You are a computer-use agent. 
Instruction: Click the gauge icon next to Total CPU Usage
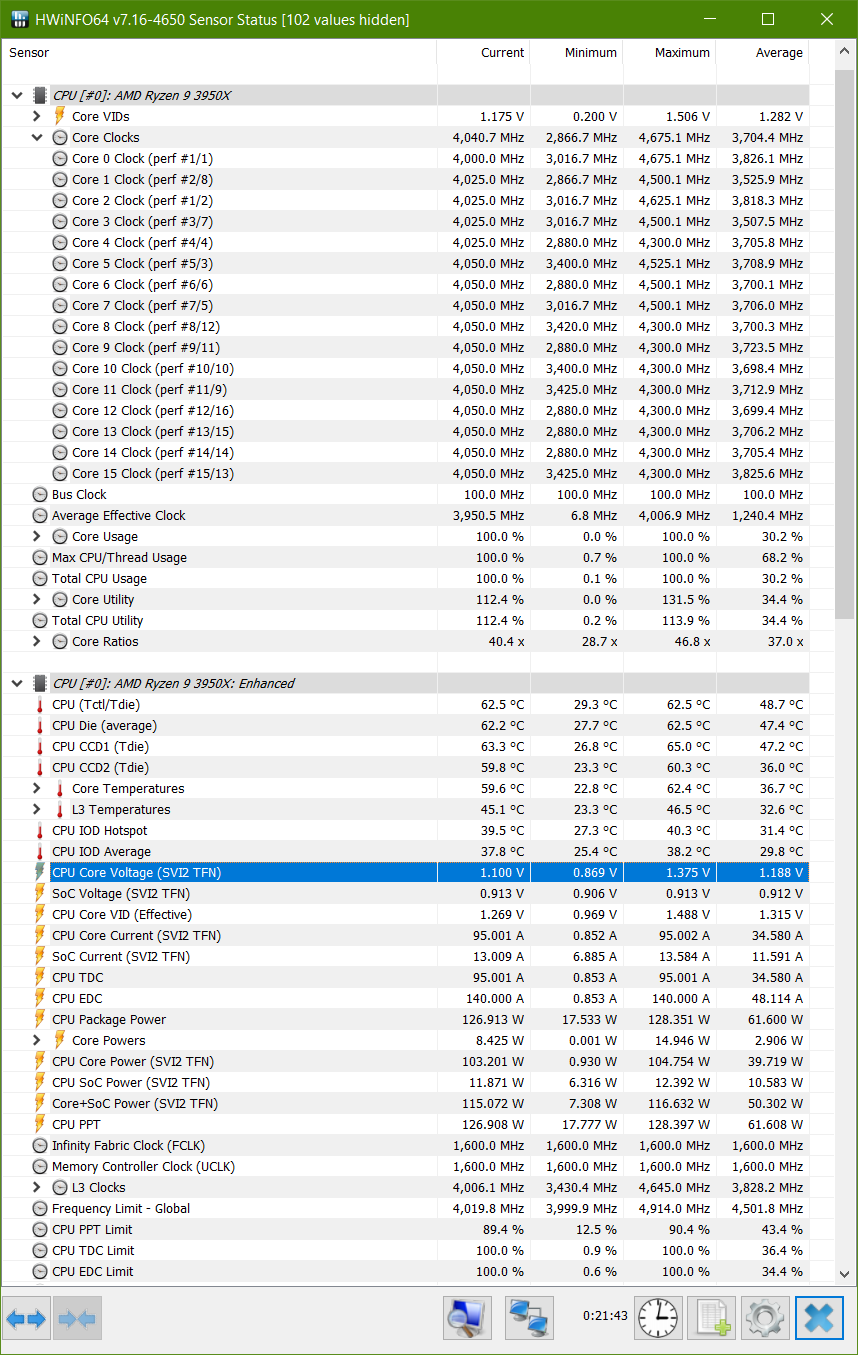coord(40,579)
